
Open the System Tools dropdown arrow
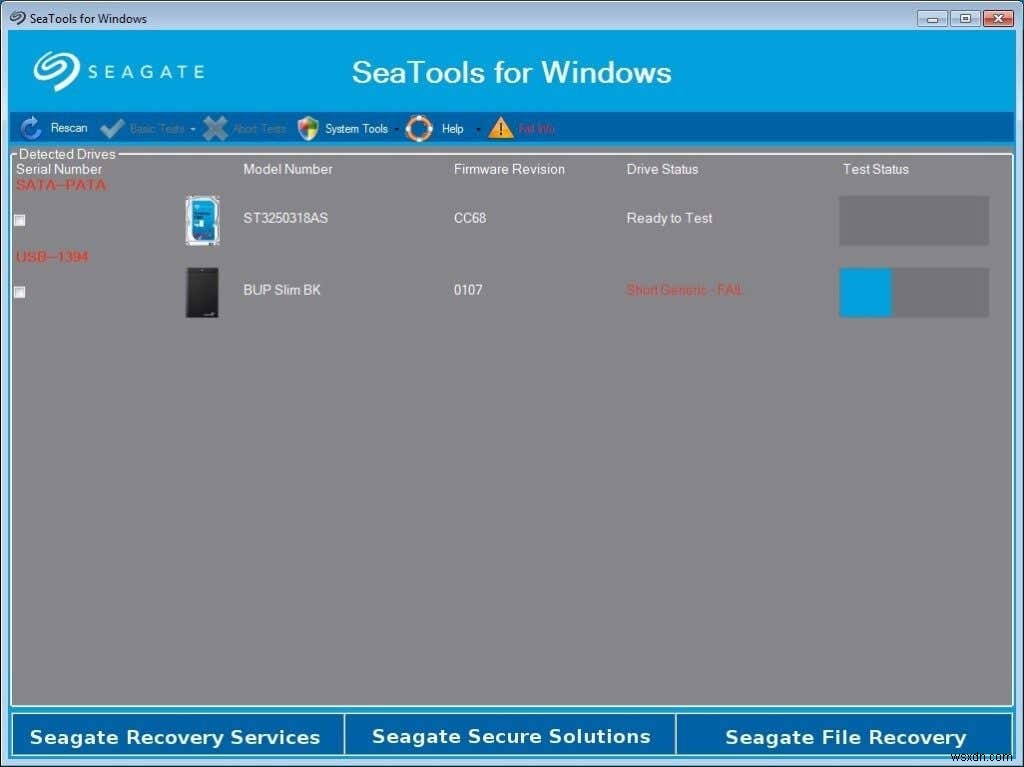[x=396, y=129]
